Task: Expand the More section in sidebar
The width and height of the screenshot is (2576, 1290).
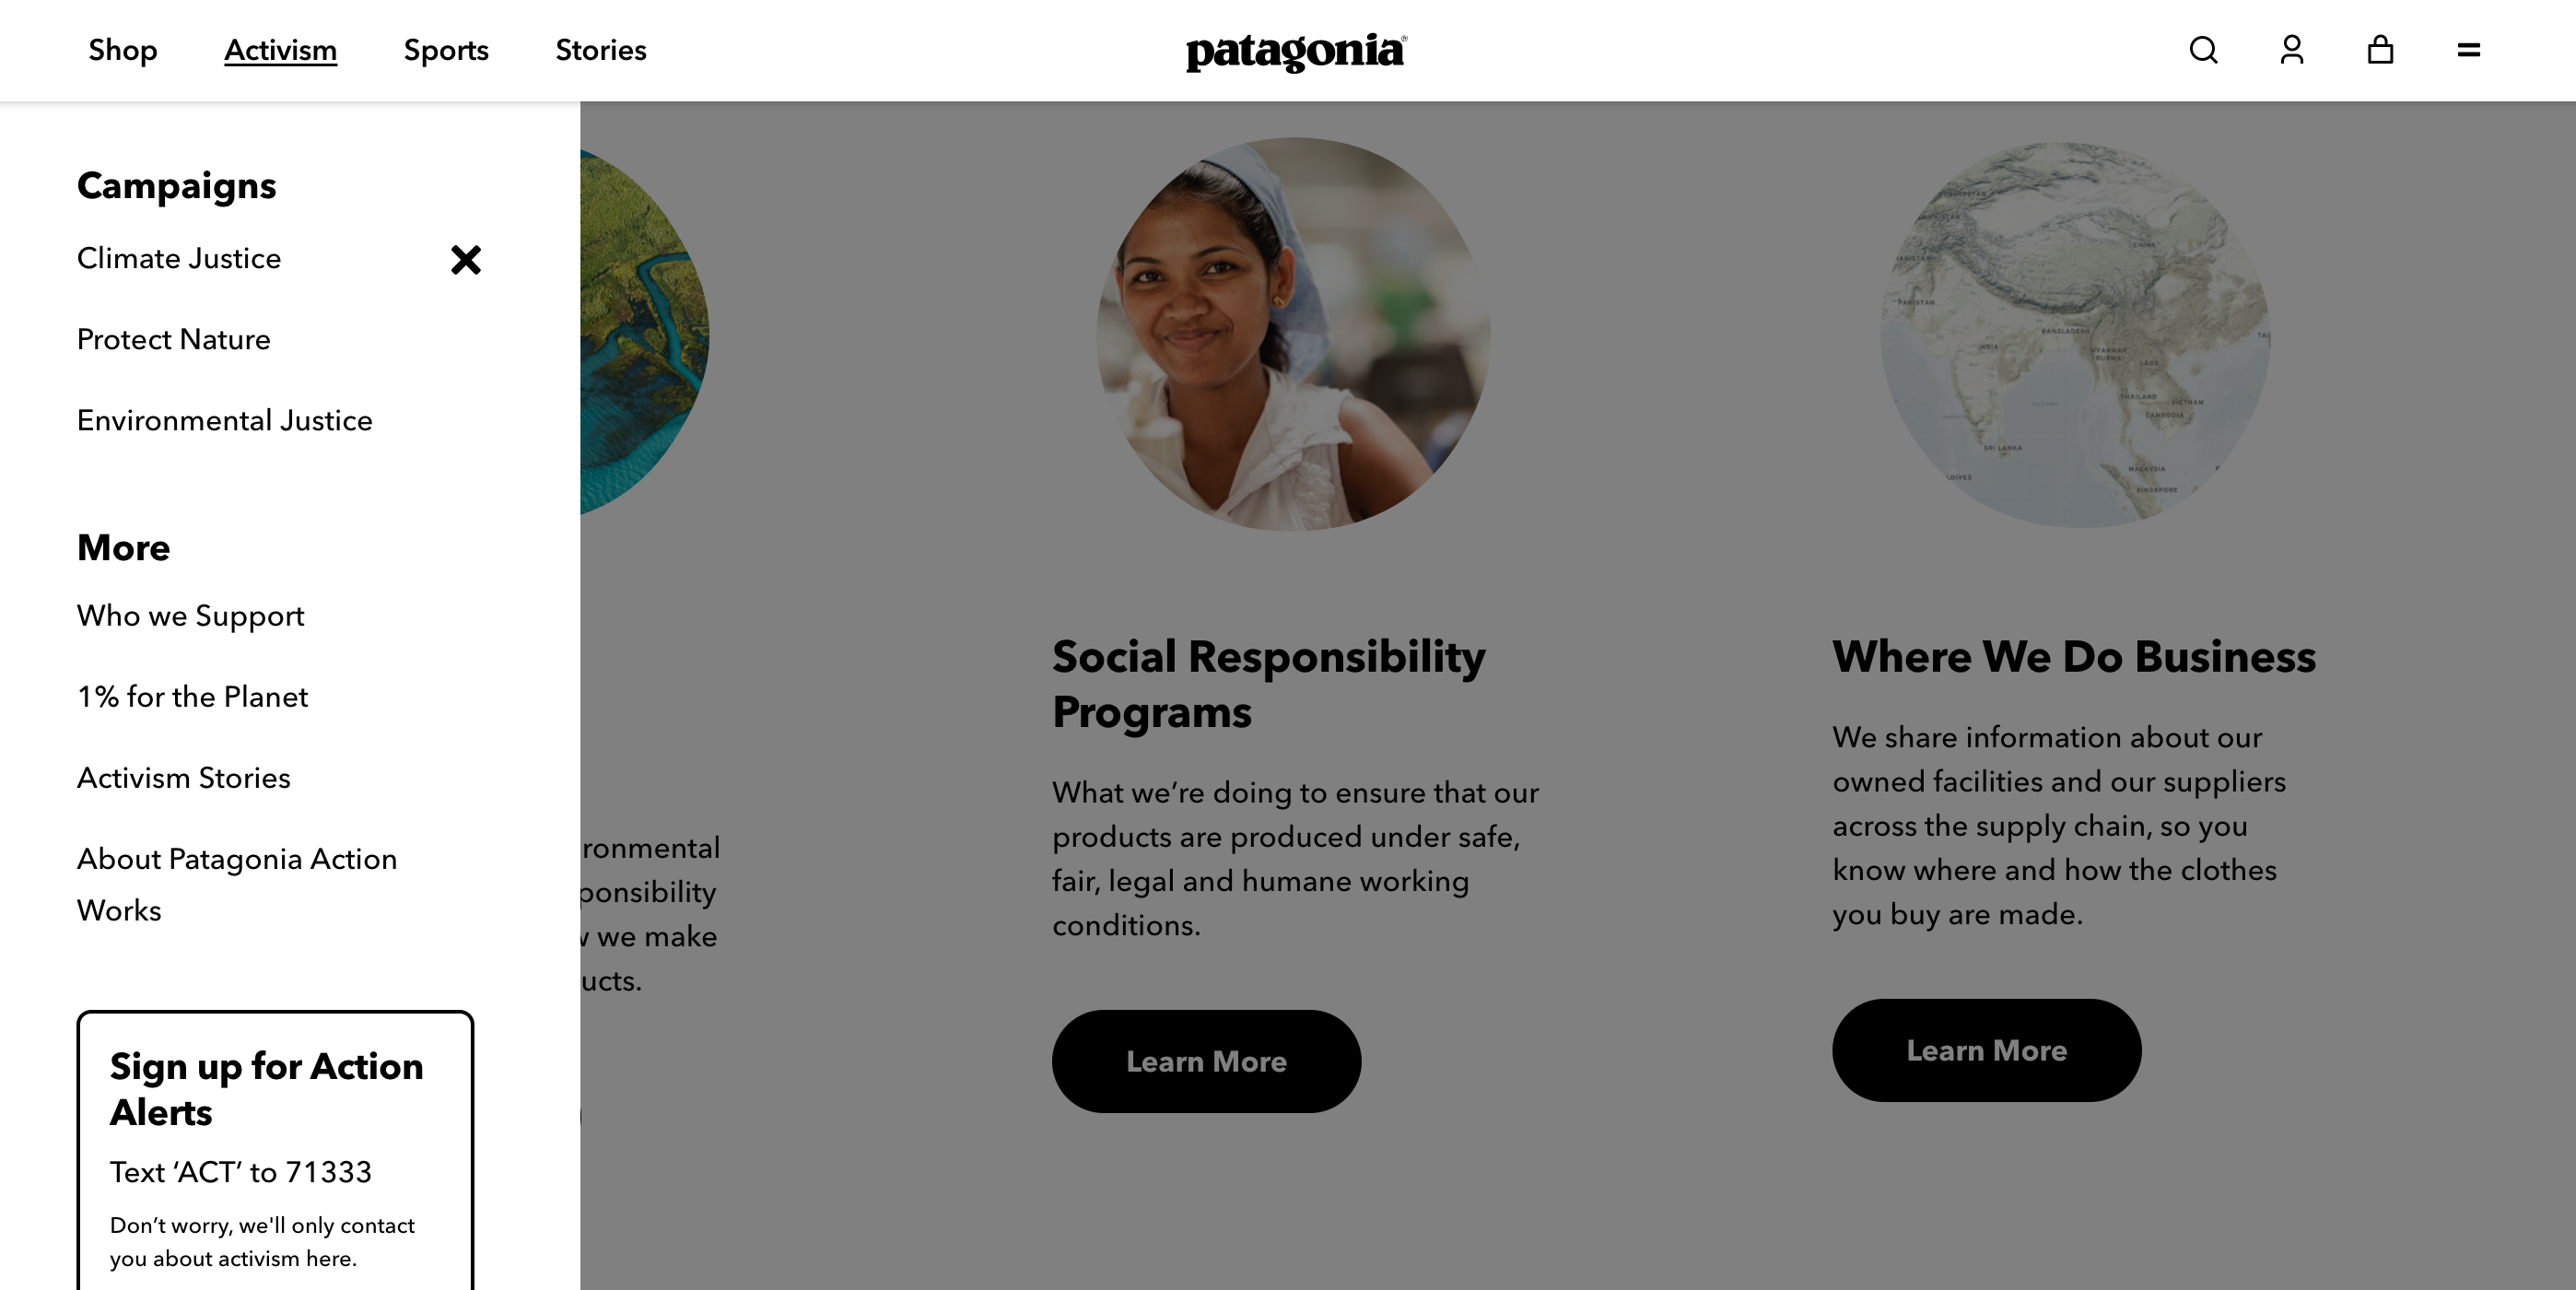Action: click(123, 546)
